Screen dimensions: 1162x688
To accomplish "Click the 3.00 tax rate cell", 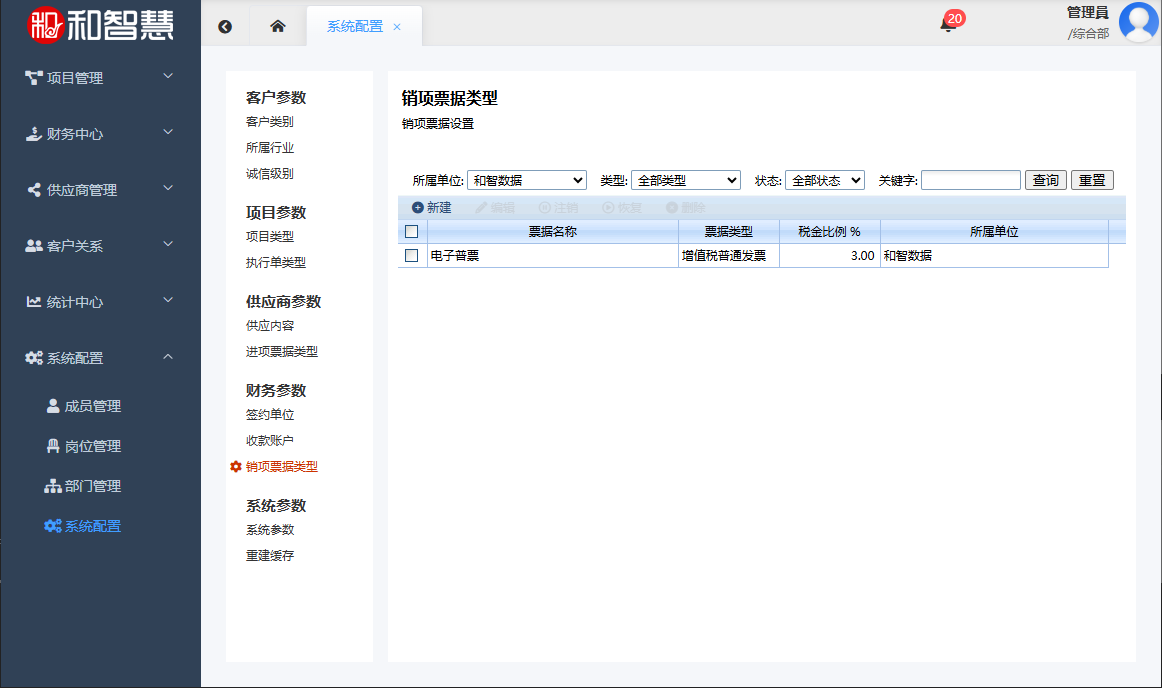I will coord(829,255).
